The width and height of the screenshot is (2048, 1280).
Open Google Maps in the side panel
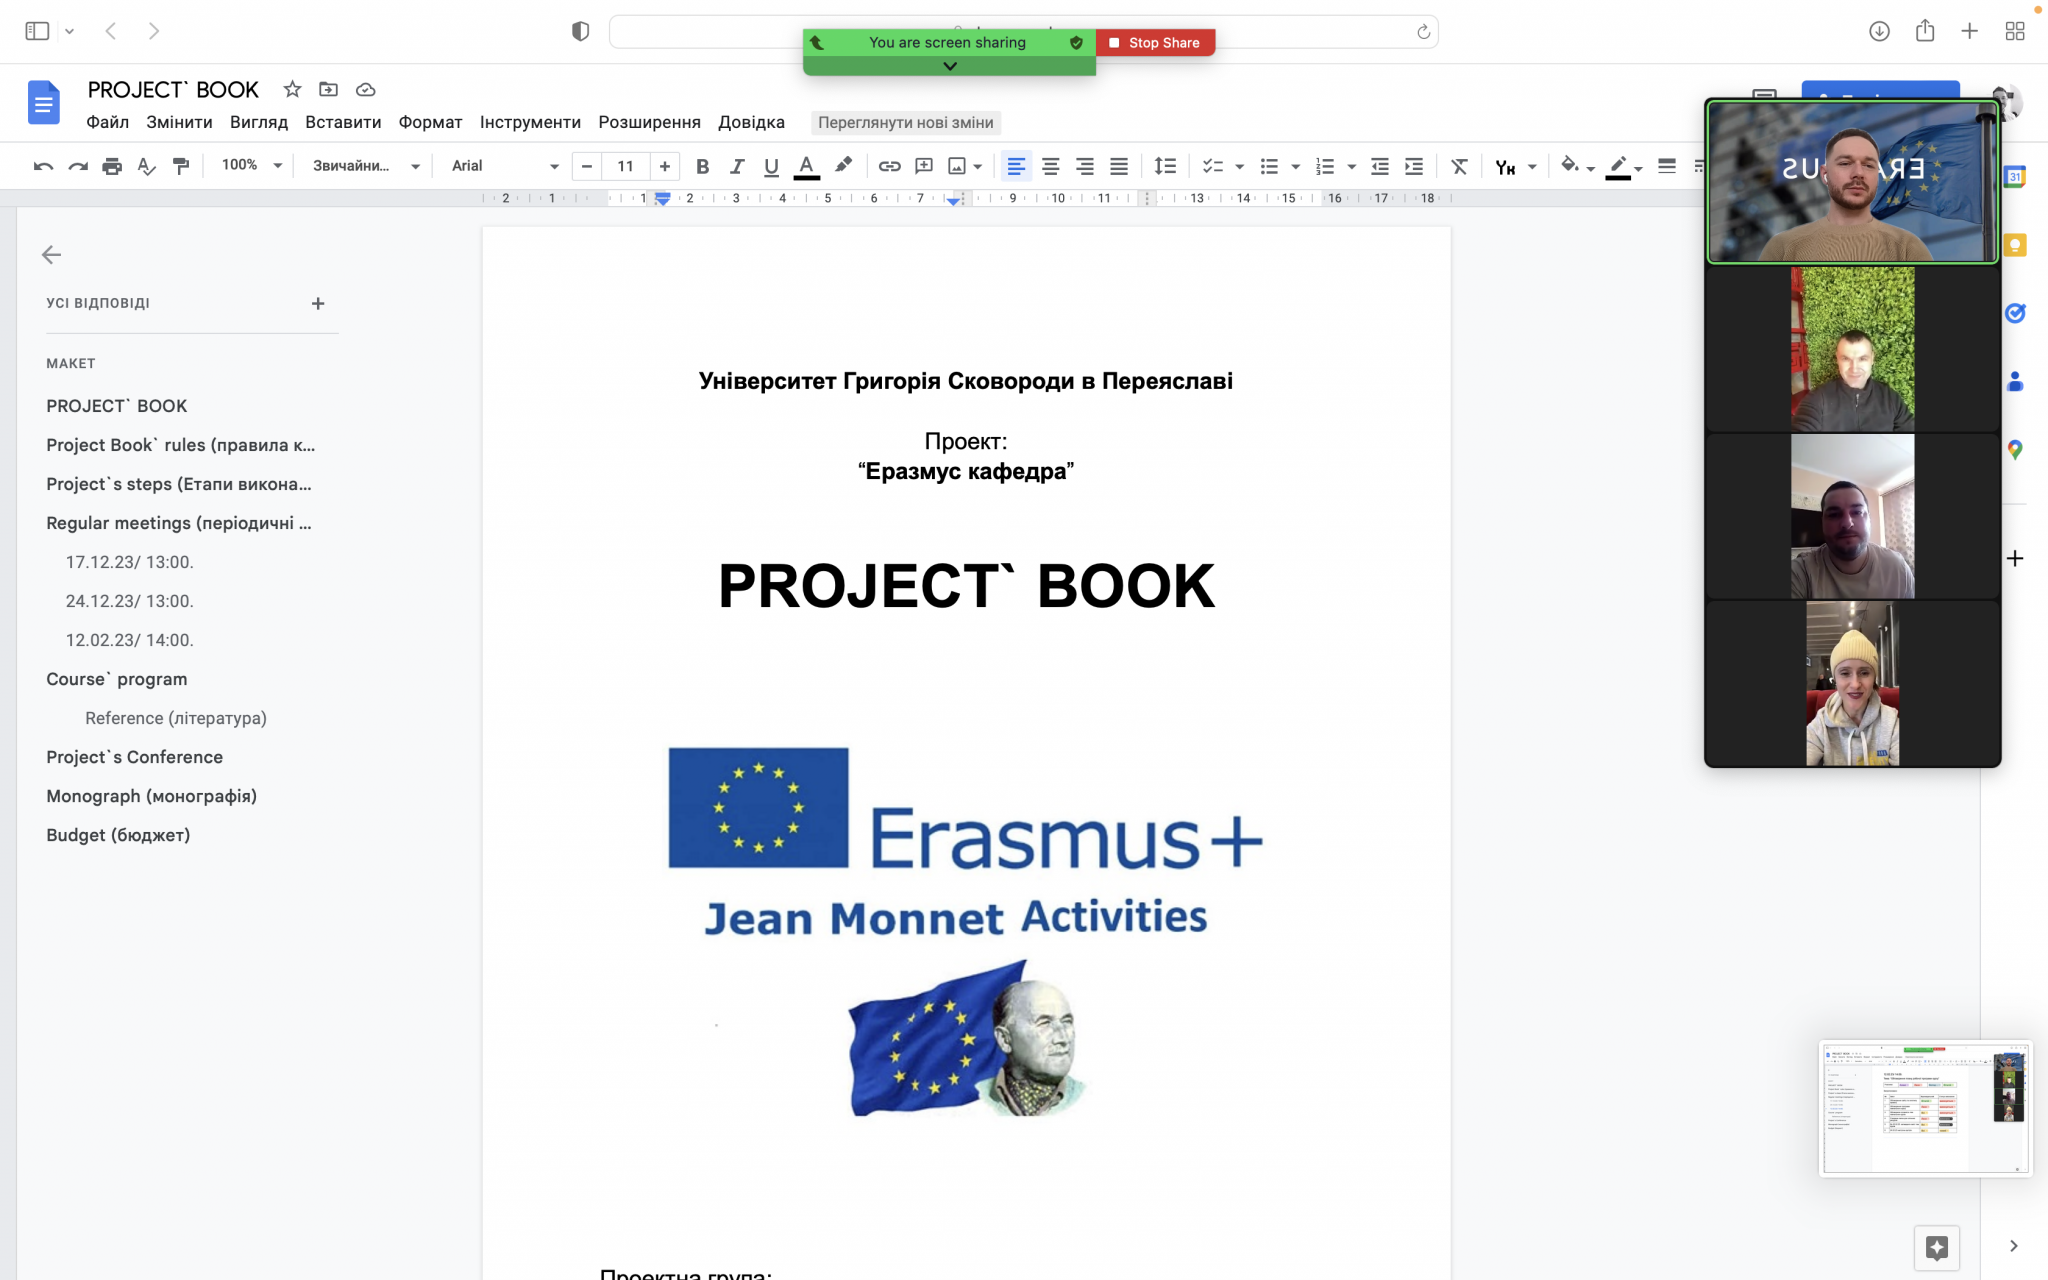point(2015,450)
